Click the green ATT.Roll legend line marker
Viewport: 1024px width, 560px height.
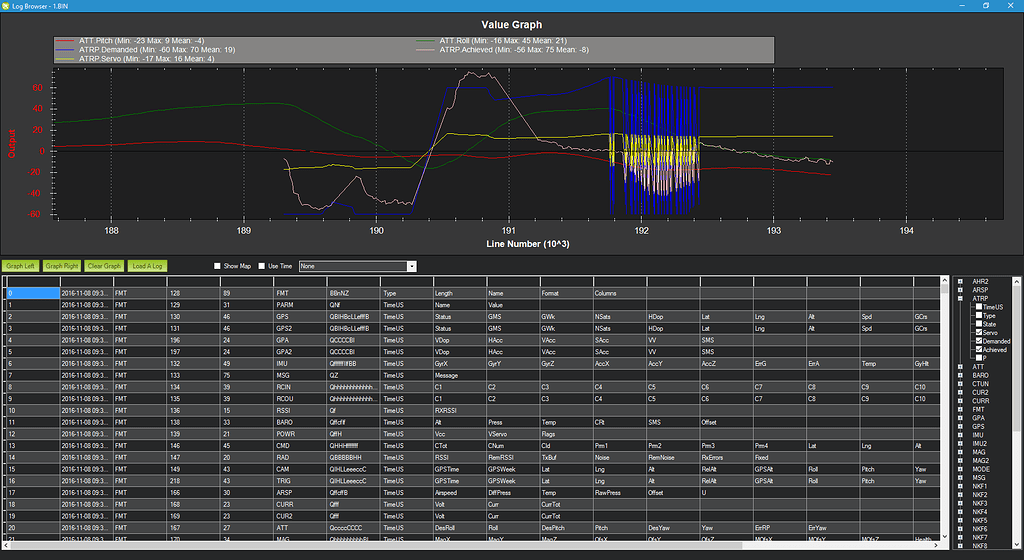pyautogui.click(x=426, y=40)
